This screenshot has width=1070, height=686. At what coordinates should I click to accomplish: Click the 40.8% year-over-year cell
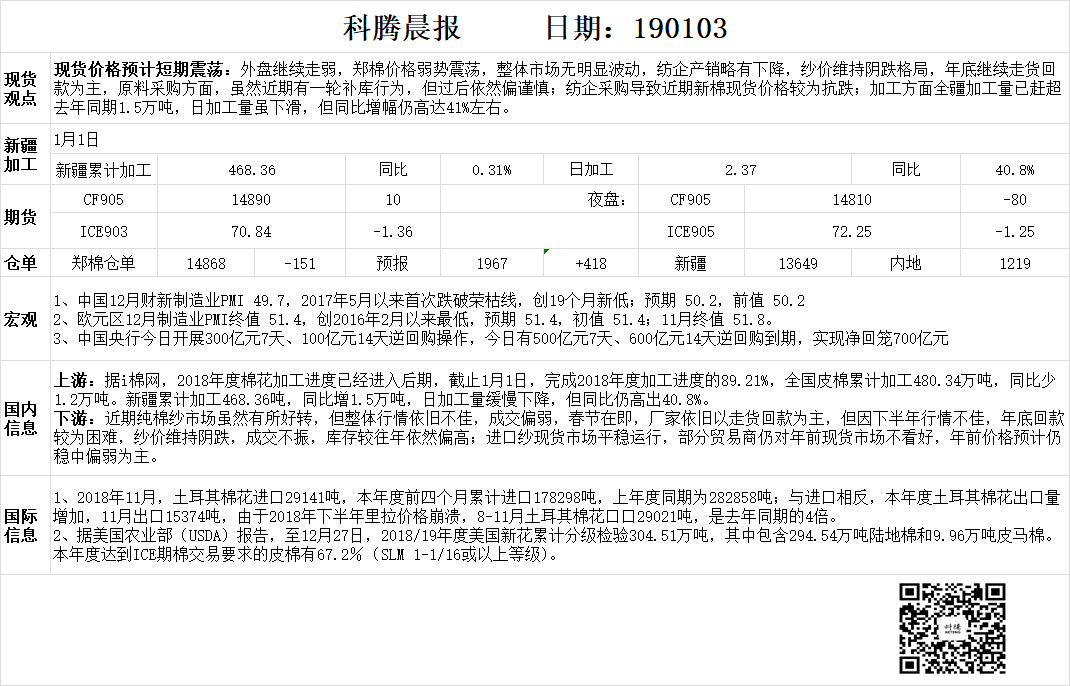1015,170
